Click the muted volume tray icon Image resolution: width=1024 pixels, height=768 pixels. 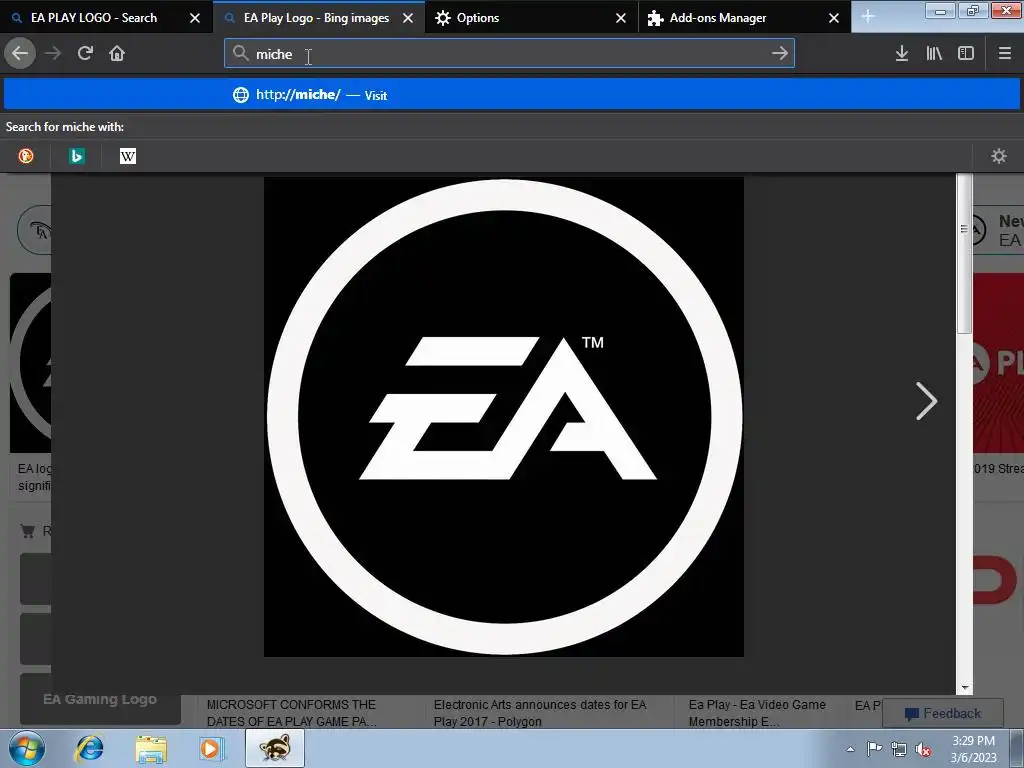923,749
